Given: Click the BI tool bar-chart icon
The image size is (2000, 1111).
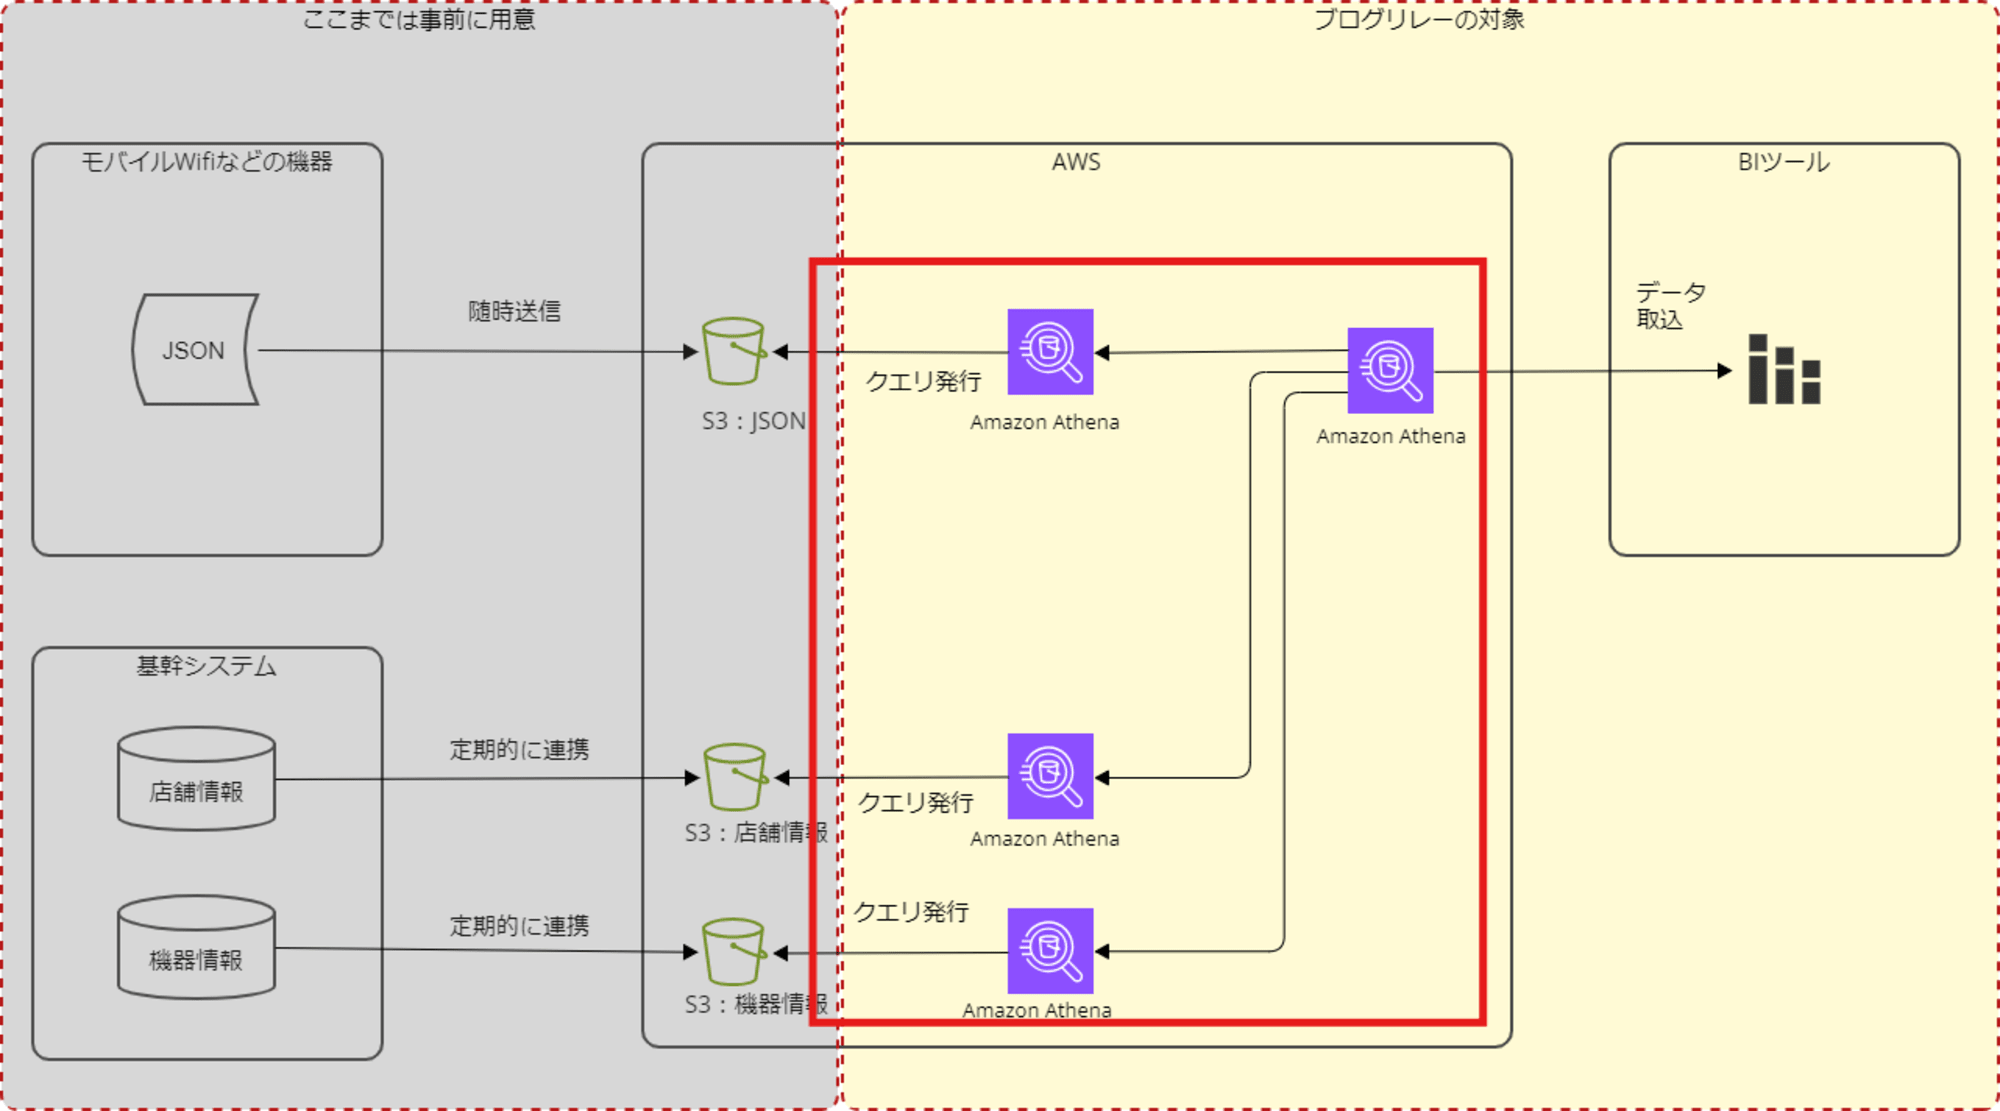Looking at the screenshot, I should point(1784,369).
